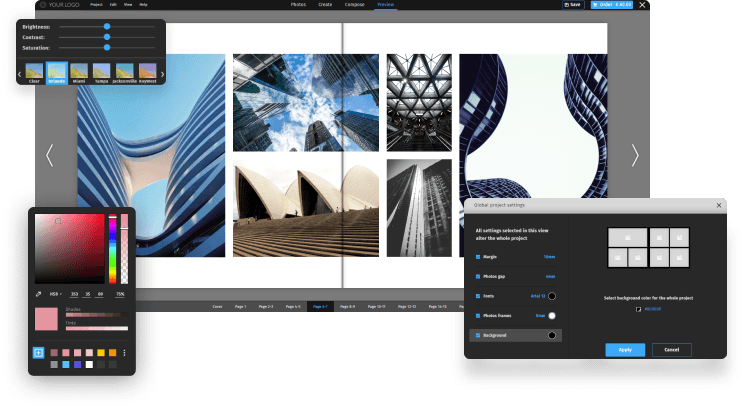Open the HSB color mode dropdown
The image size is (743, 407).
click(59, 294)
